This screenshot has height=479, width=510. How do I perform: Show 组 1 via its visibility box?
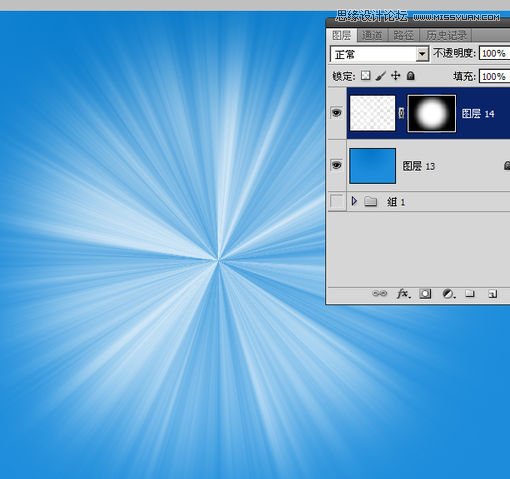coord(337,202)
